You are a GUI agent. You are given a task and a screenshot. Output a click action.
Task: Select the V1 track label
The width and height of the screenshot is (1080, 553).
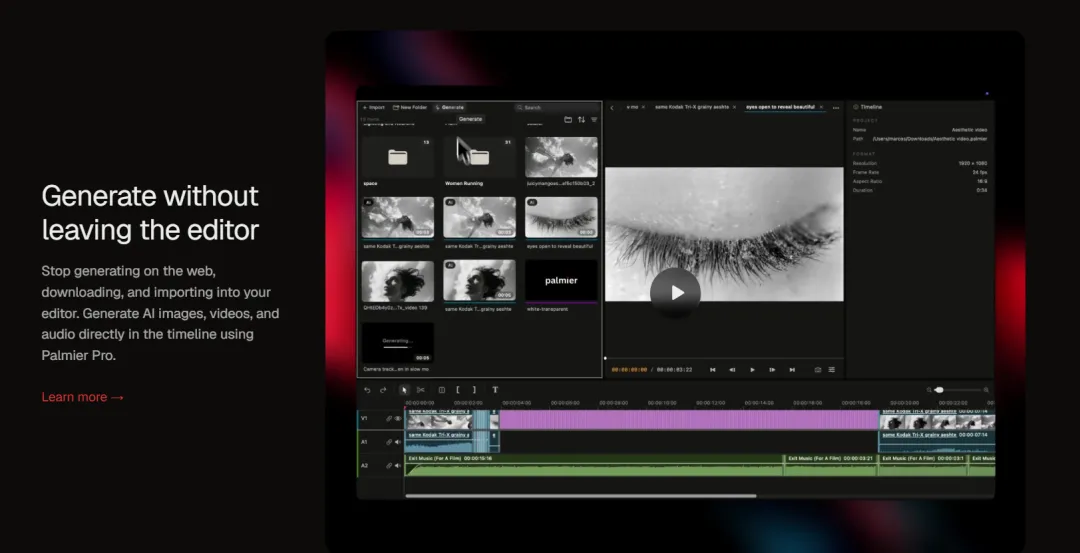[364, 419]
